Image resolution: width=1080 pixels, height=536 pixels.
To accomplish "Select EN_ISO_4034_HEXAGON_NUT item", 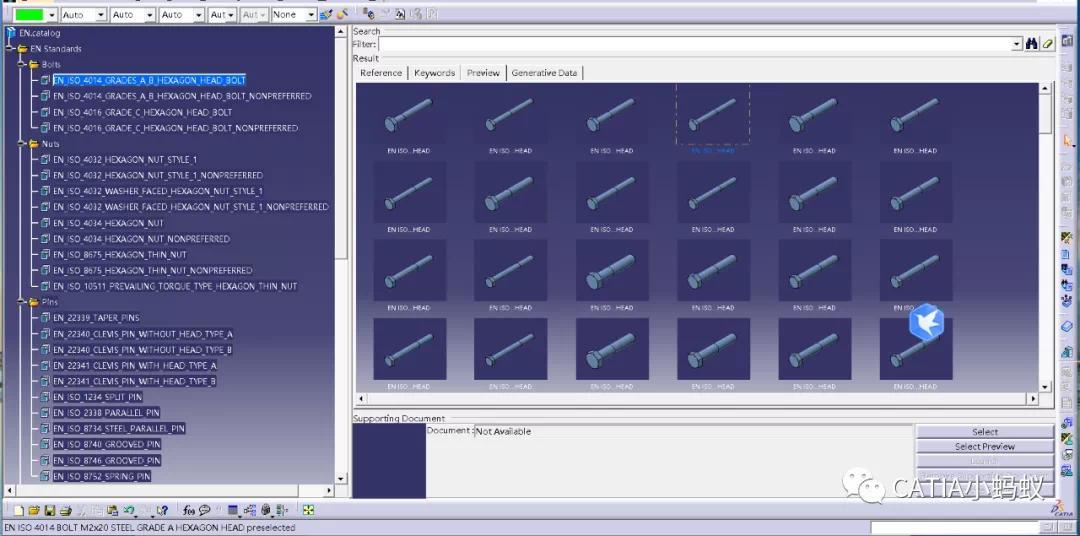I will point(108,223).
